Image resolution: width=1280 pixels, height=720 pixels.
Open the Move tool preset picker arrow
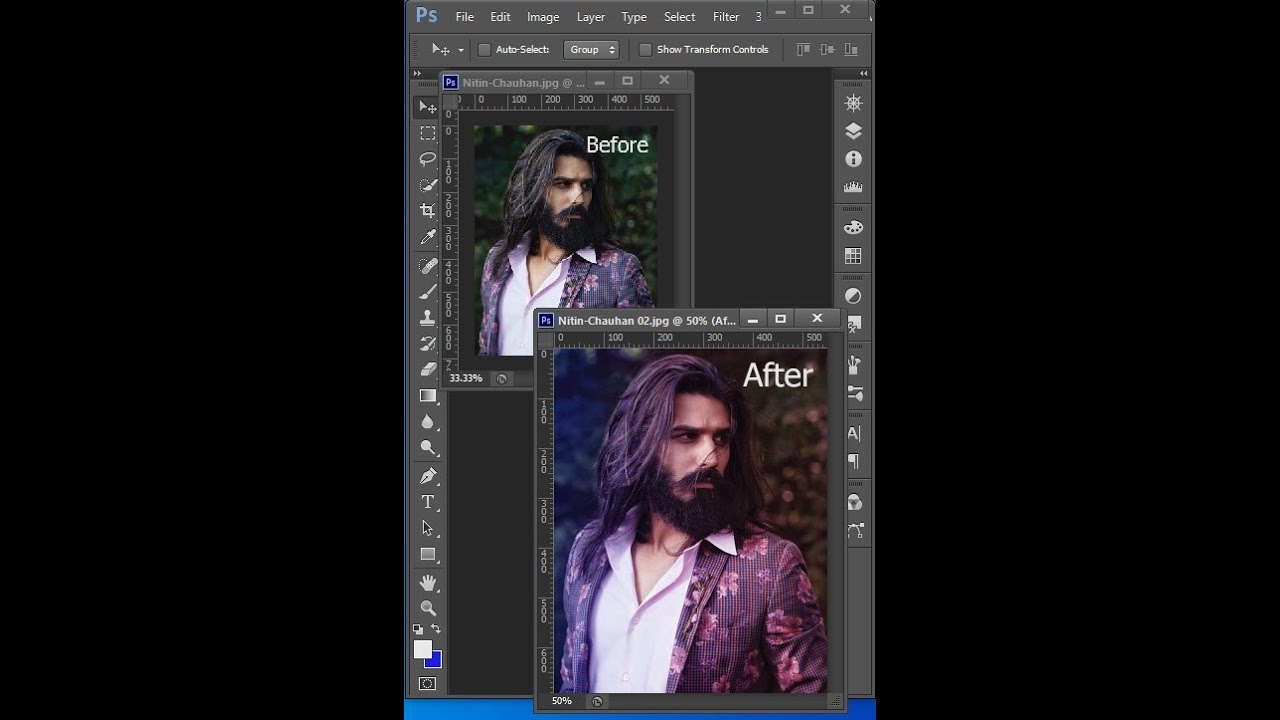(461, 50)
